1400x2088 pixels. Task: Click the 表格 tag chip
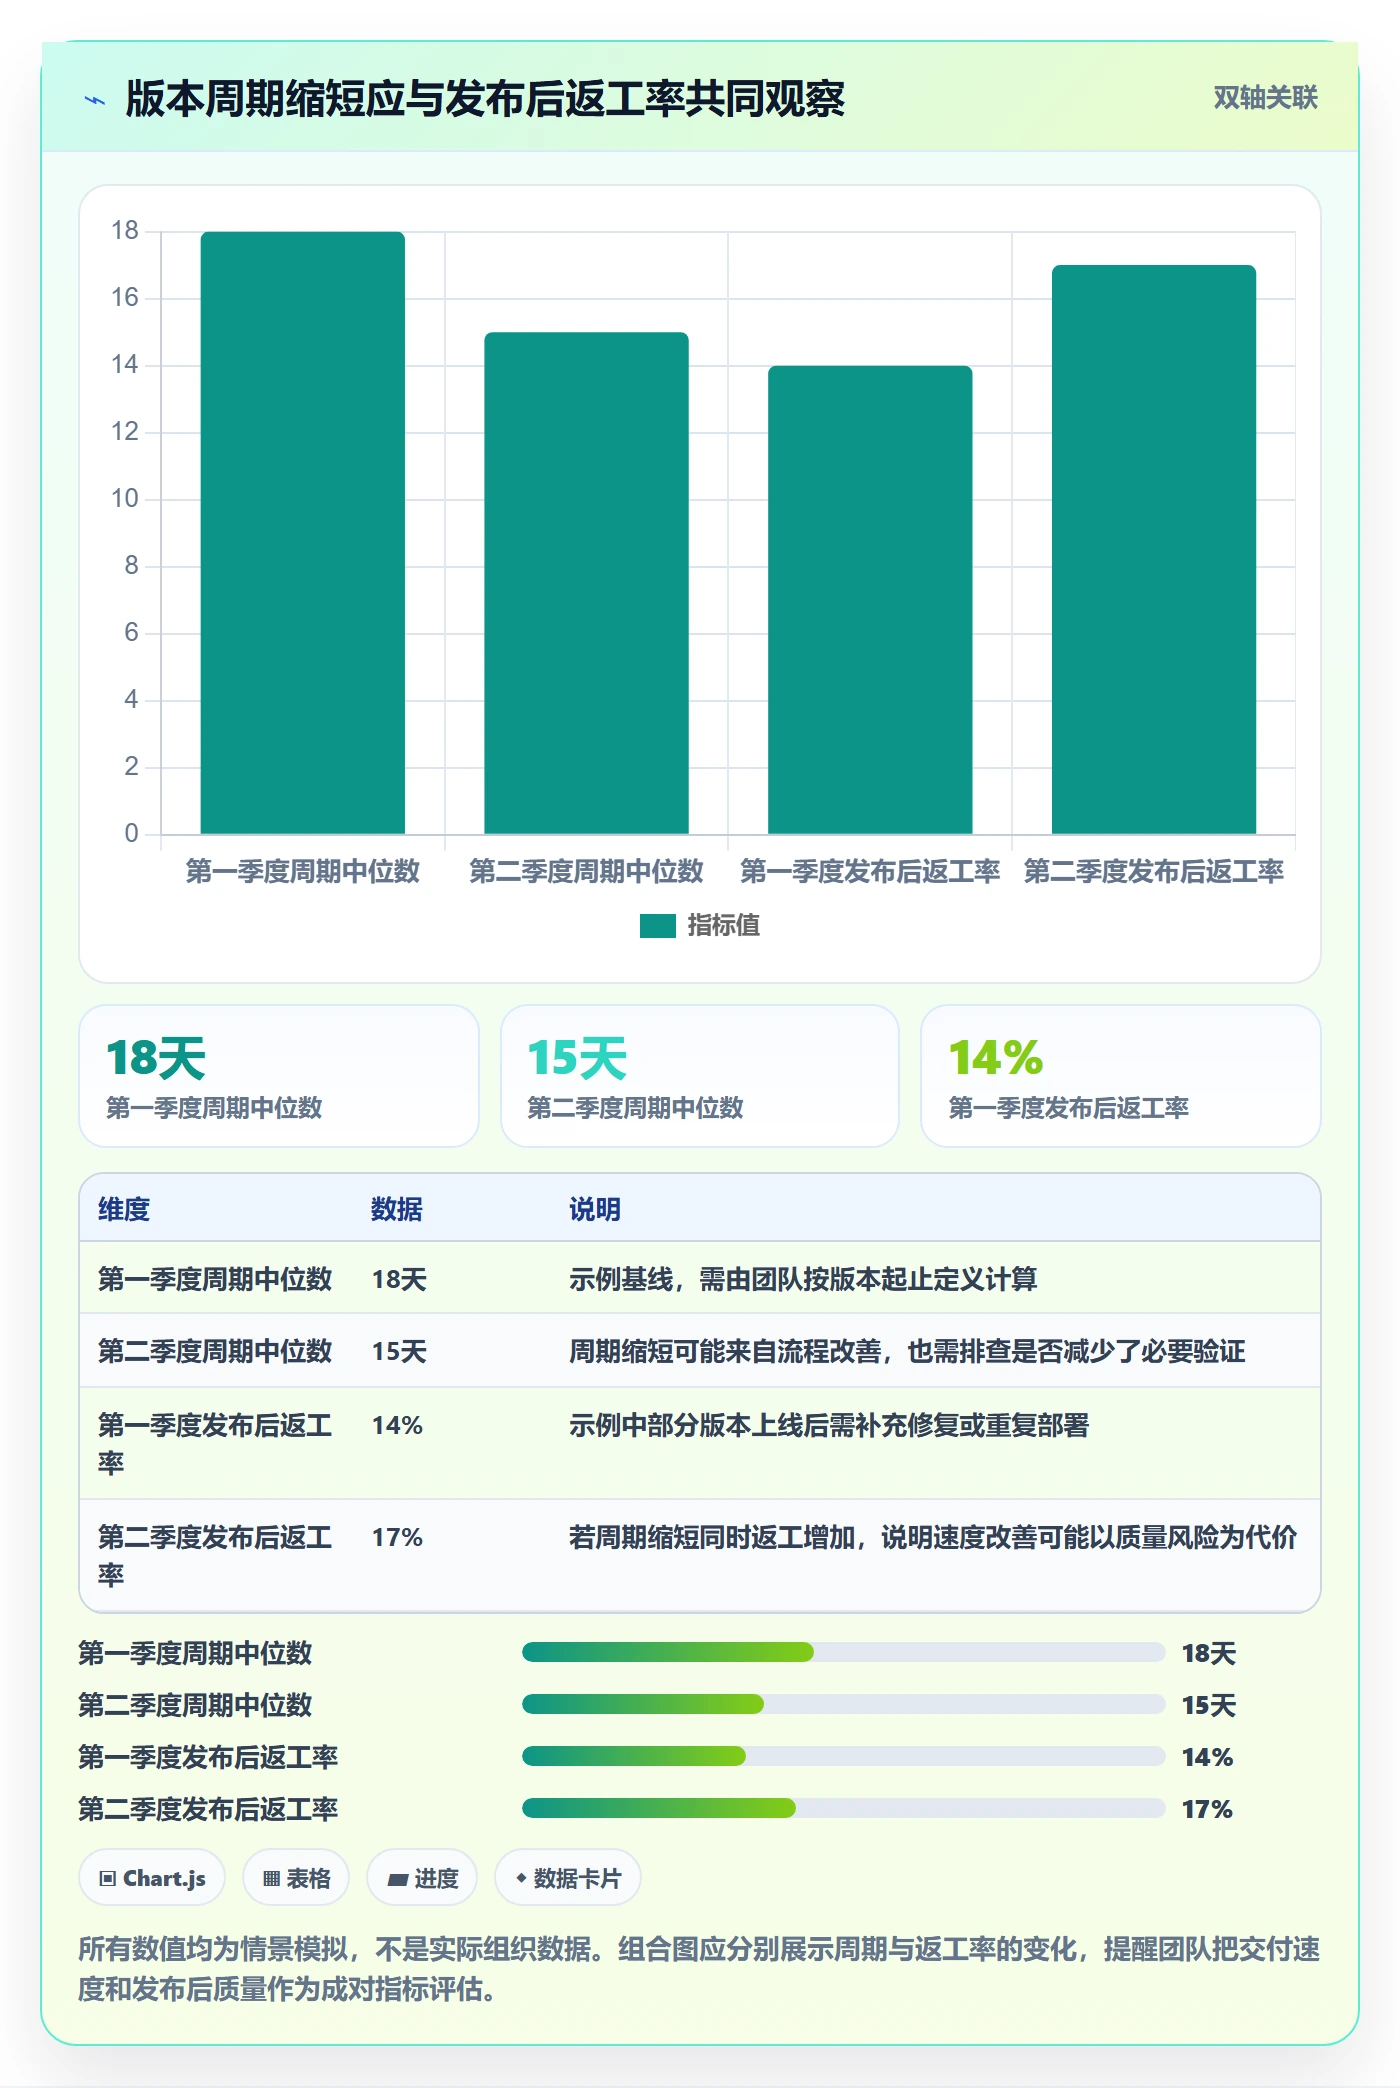(x=296, y=1878)
